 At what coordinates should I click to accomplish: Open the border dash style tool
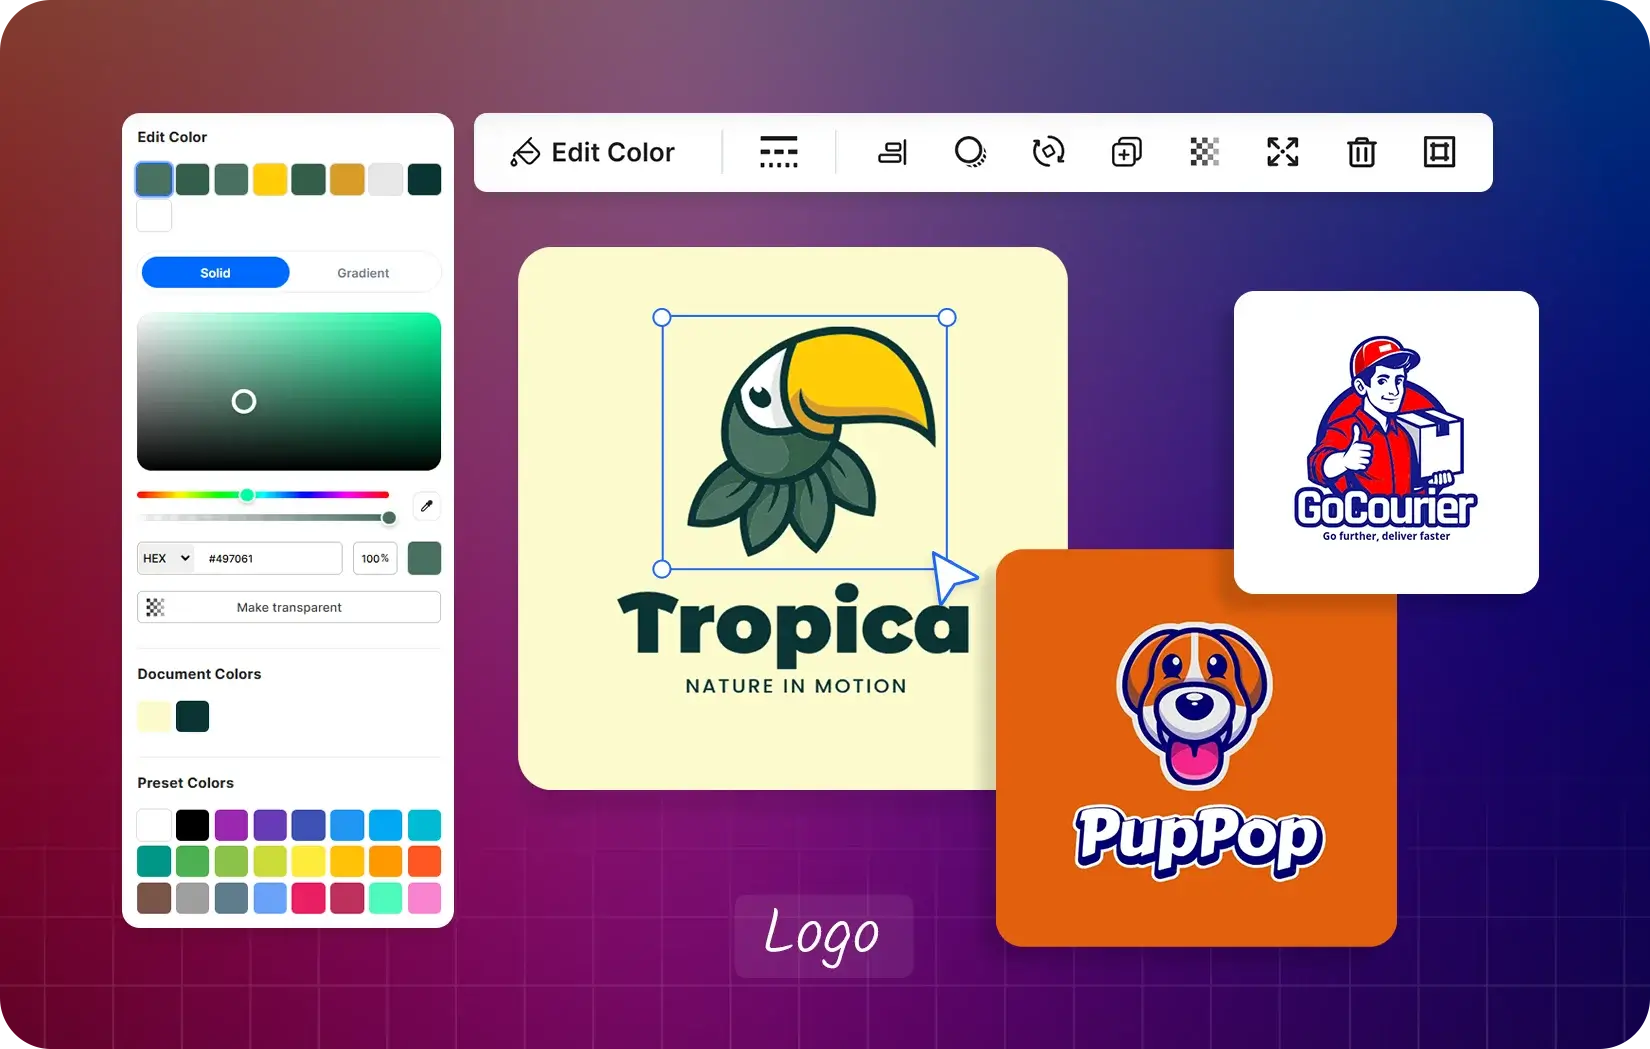pyautogui.click(x=778, y=152)
